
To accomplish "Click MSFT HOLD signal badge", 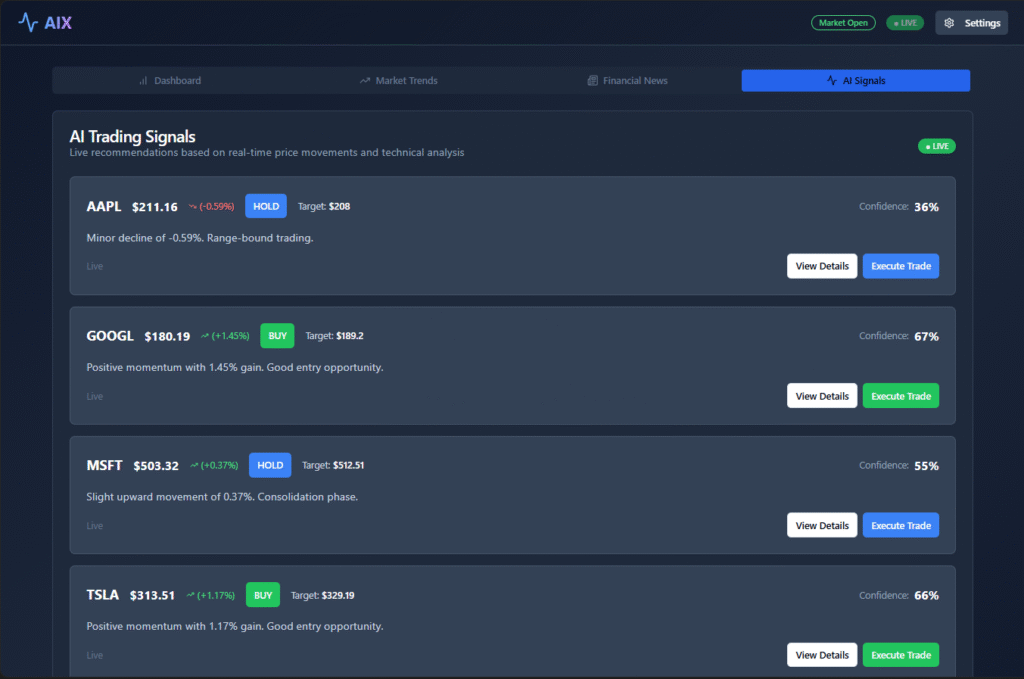I will (x=270, y=465).
